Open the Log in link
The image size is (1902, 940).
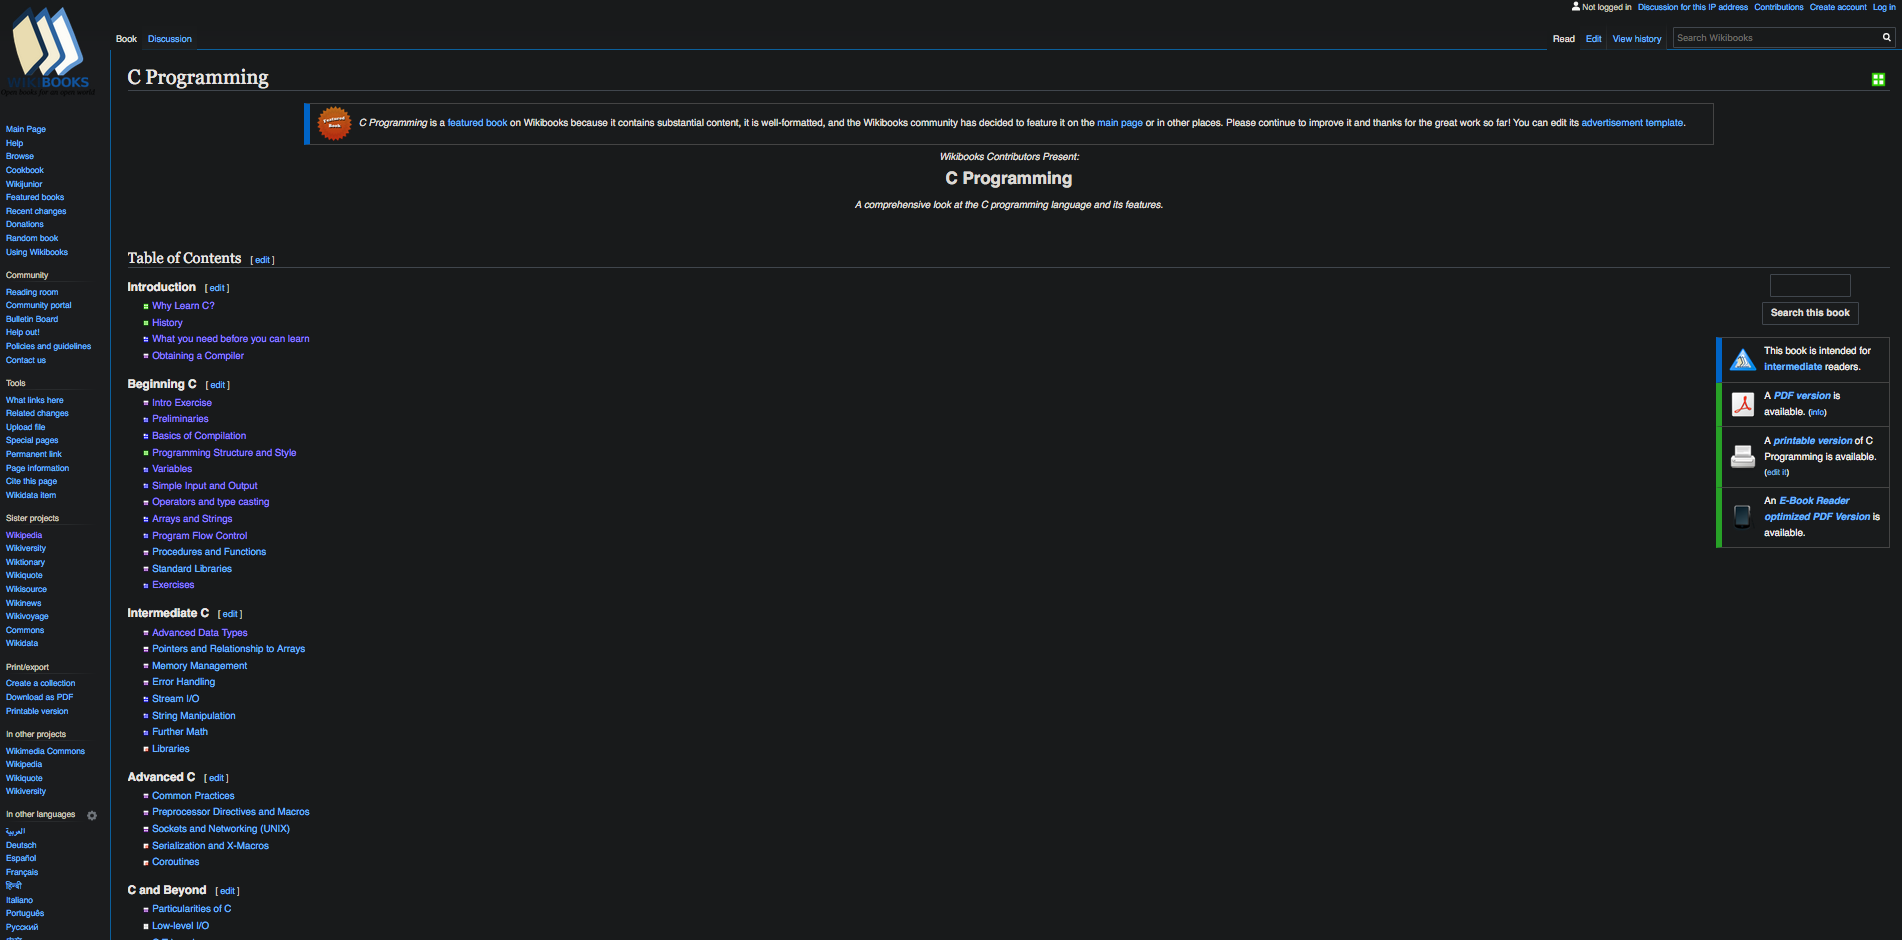(1884, 7)
